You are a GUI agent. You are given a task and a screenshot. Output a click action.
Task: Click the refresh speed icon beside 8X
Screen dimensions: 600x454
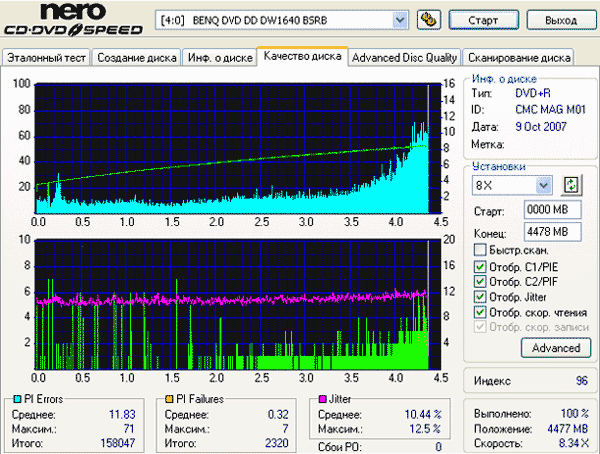click(571, 185)
